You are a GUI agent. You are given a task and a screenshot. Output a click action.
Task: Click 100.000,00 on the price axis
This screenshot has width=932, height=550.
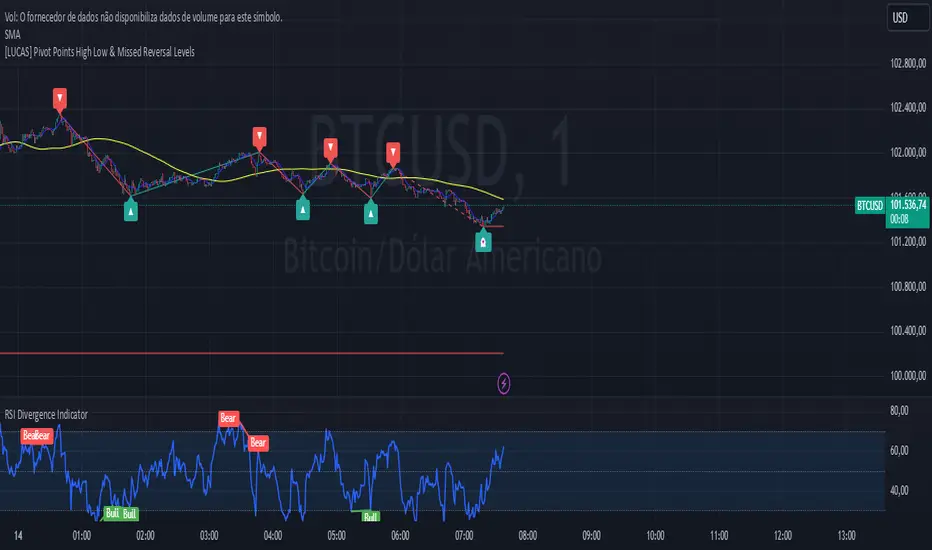[908, 376]
